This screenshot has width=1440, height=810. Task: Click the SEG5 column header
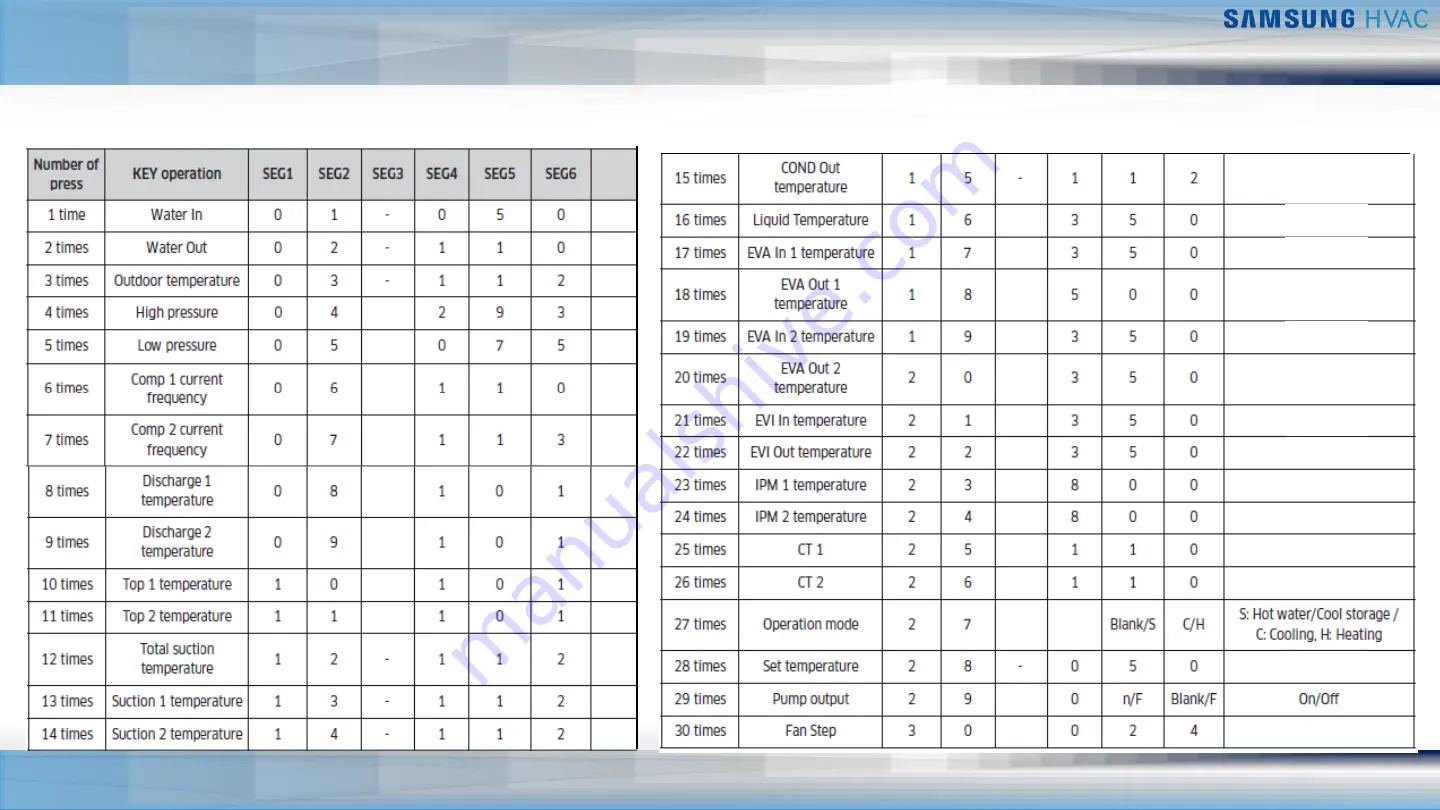500,174
